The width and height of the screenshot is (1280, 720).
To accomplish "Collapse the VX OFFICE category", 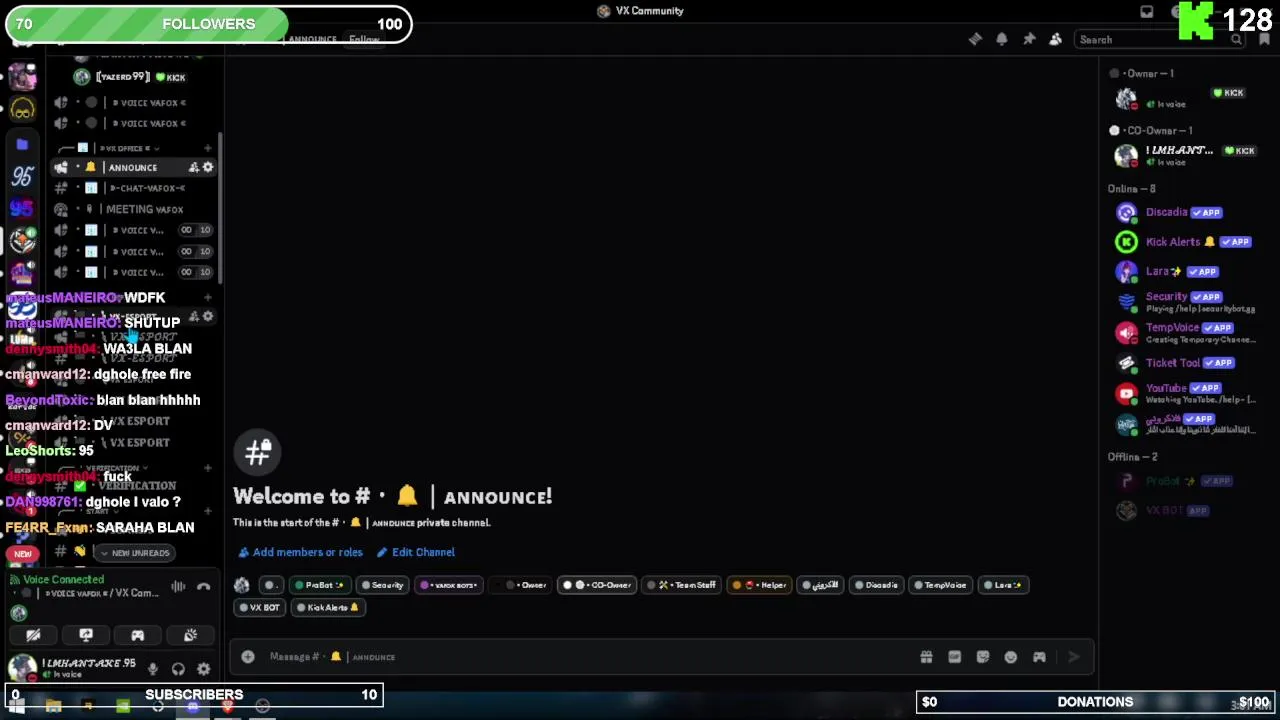I will pyautogui.click(x=130, y=148).
